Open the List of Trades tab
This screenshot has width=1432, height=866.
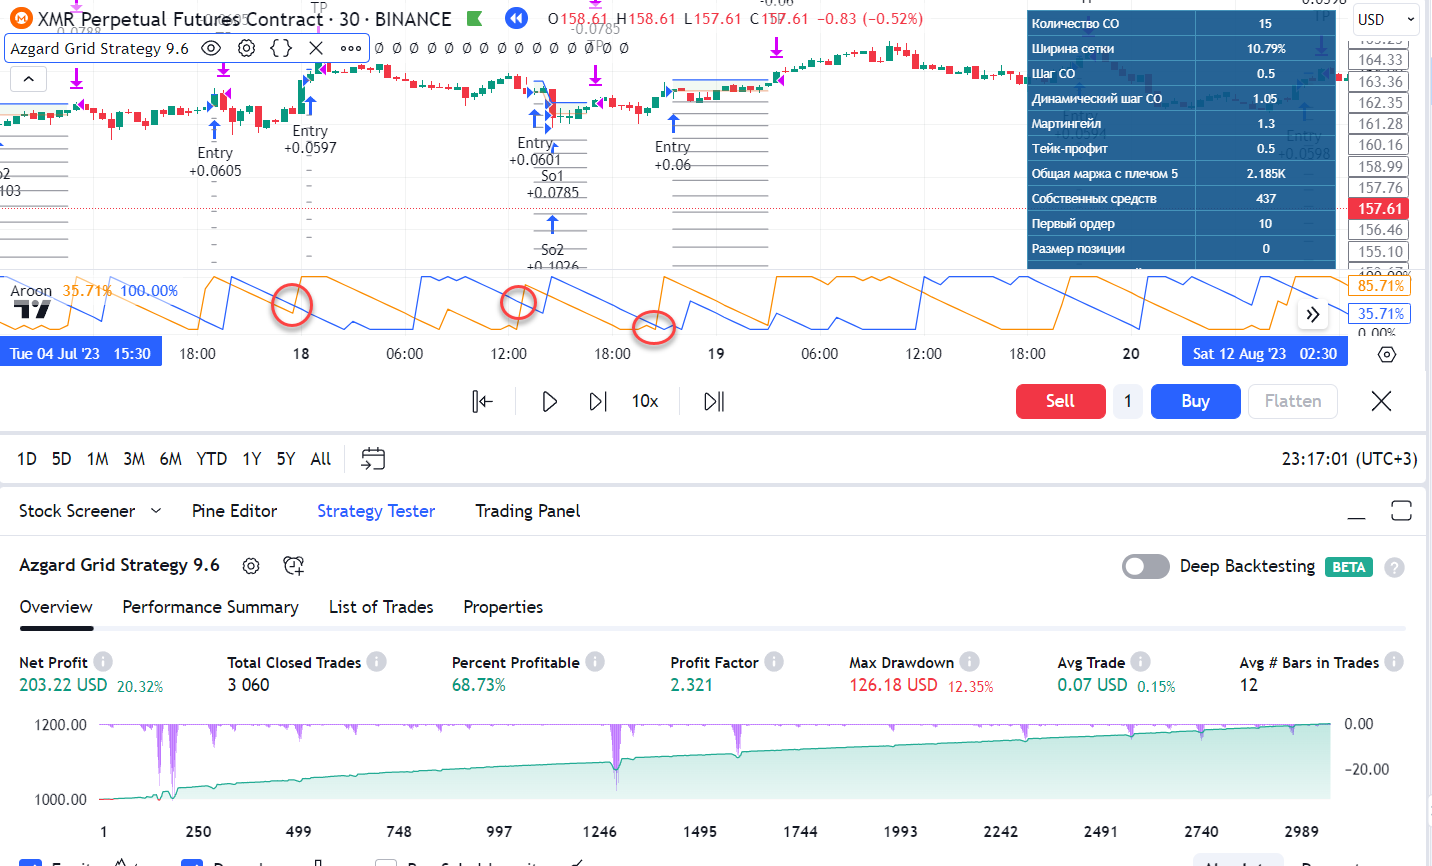coord(381,607)
